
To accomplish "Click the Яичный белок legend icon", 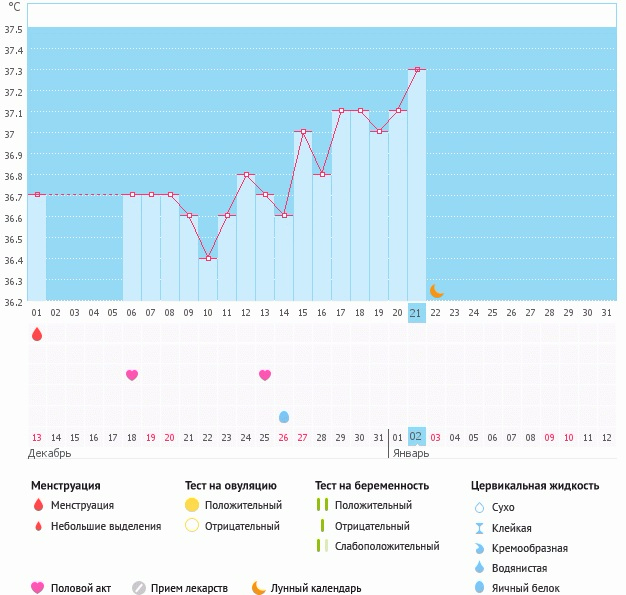I will 479,588.
